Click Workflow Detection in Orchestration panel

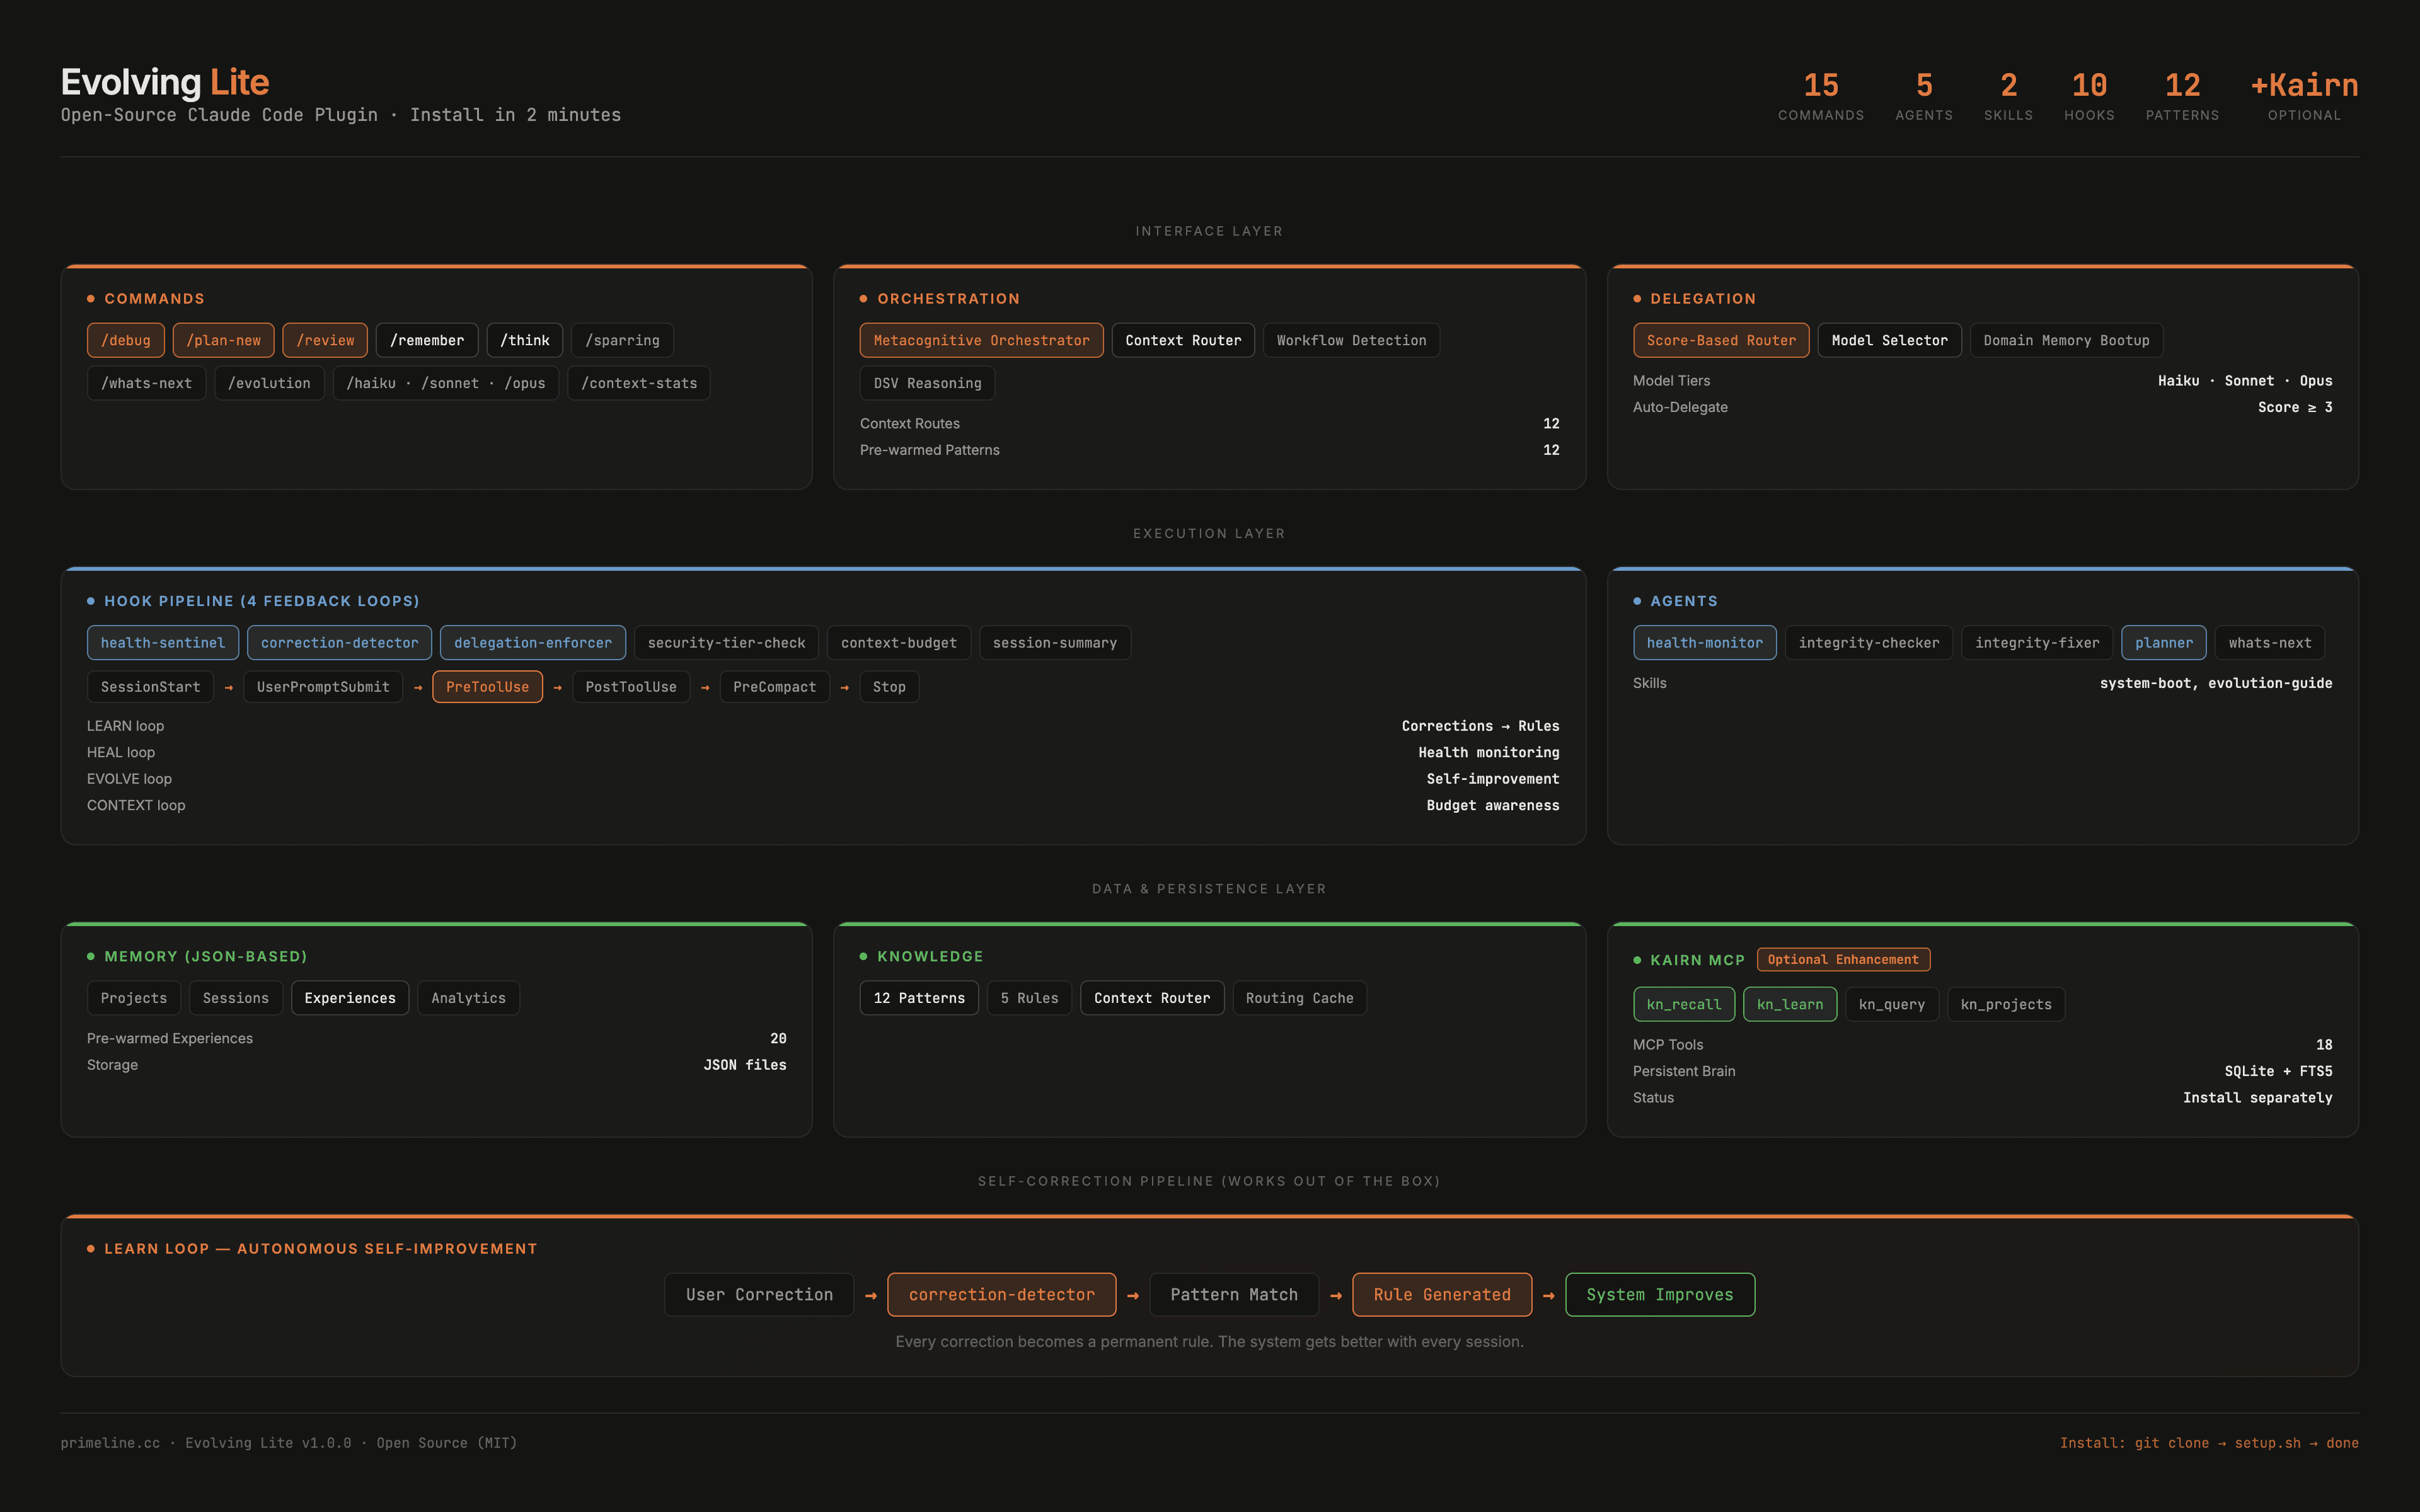pos(1351,340)
